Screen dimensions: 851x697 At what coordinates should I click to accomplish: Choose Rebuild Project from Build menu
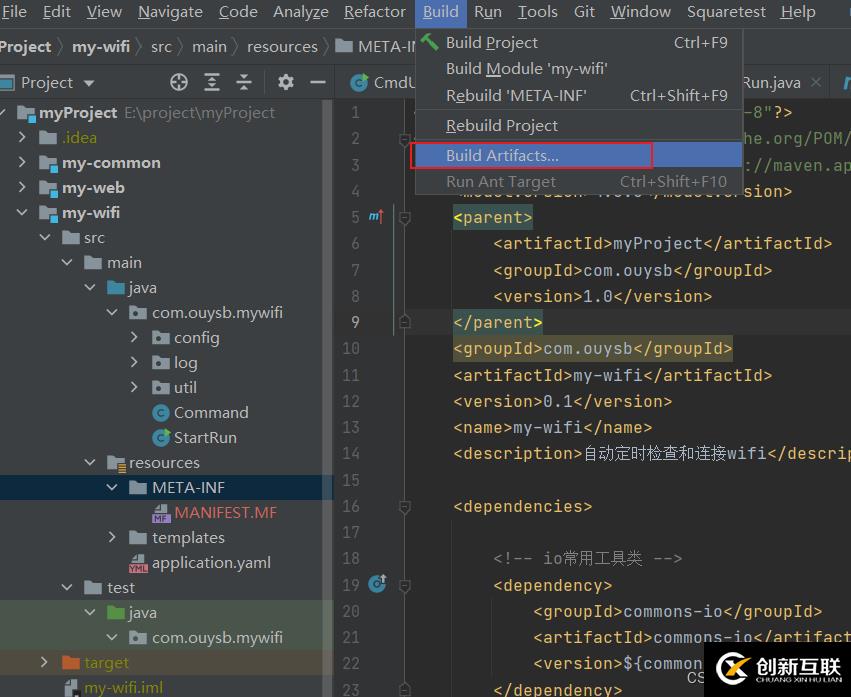[x=502, y=125]
